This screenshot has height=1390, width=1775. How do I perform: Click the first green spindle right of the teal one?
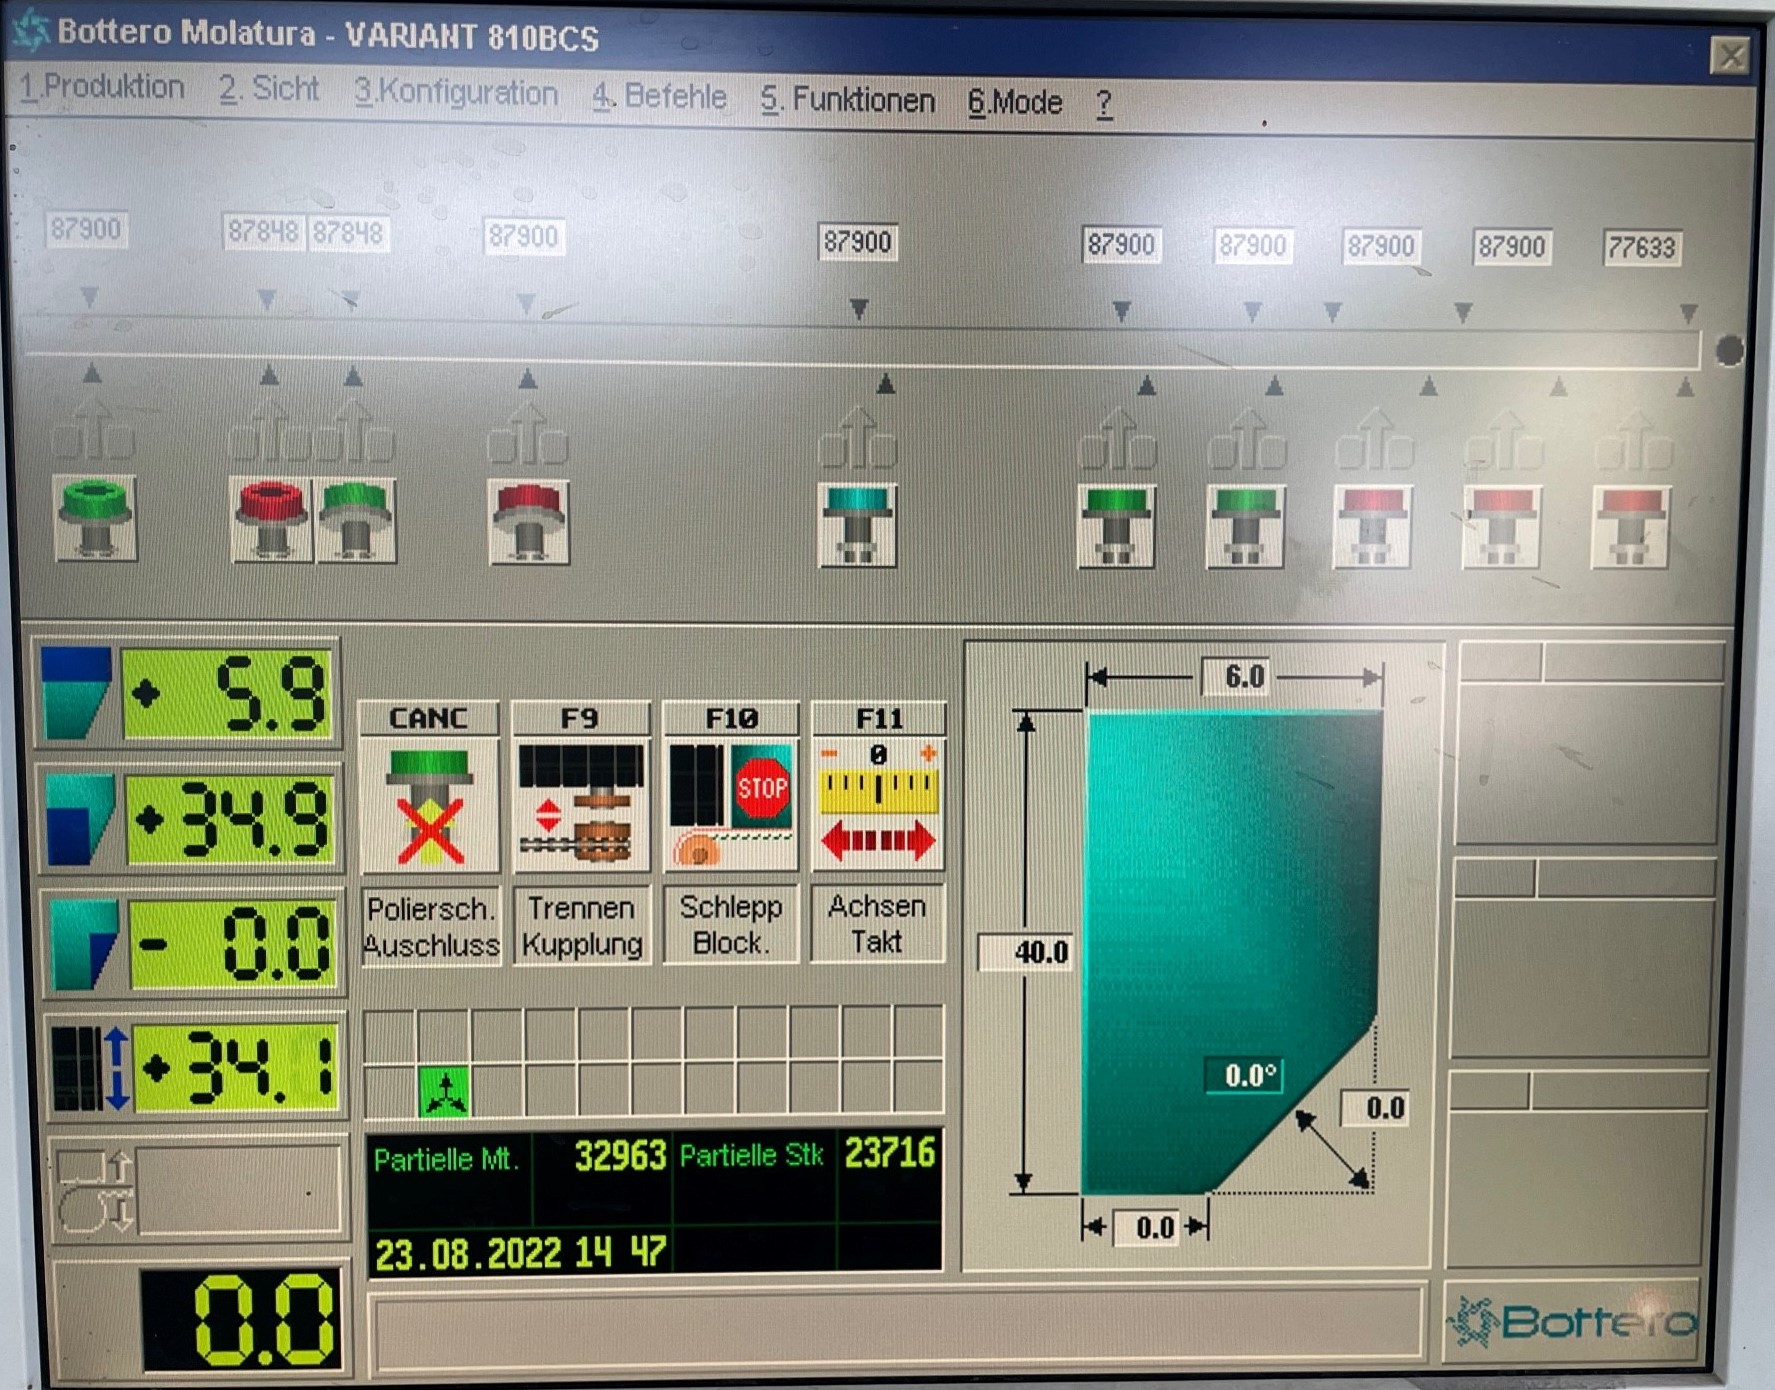(1116, 527)
